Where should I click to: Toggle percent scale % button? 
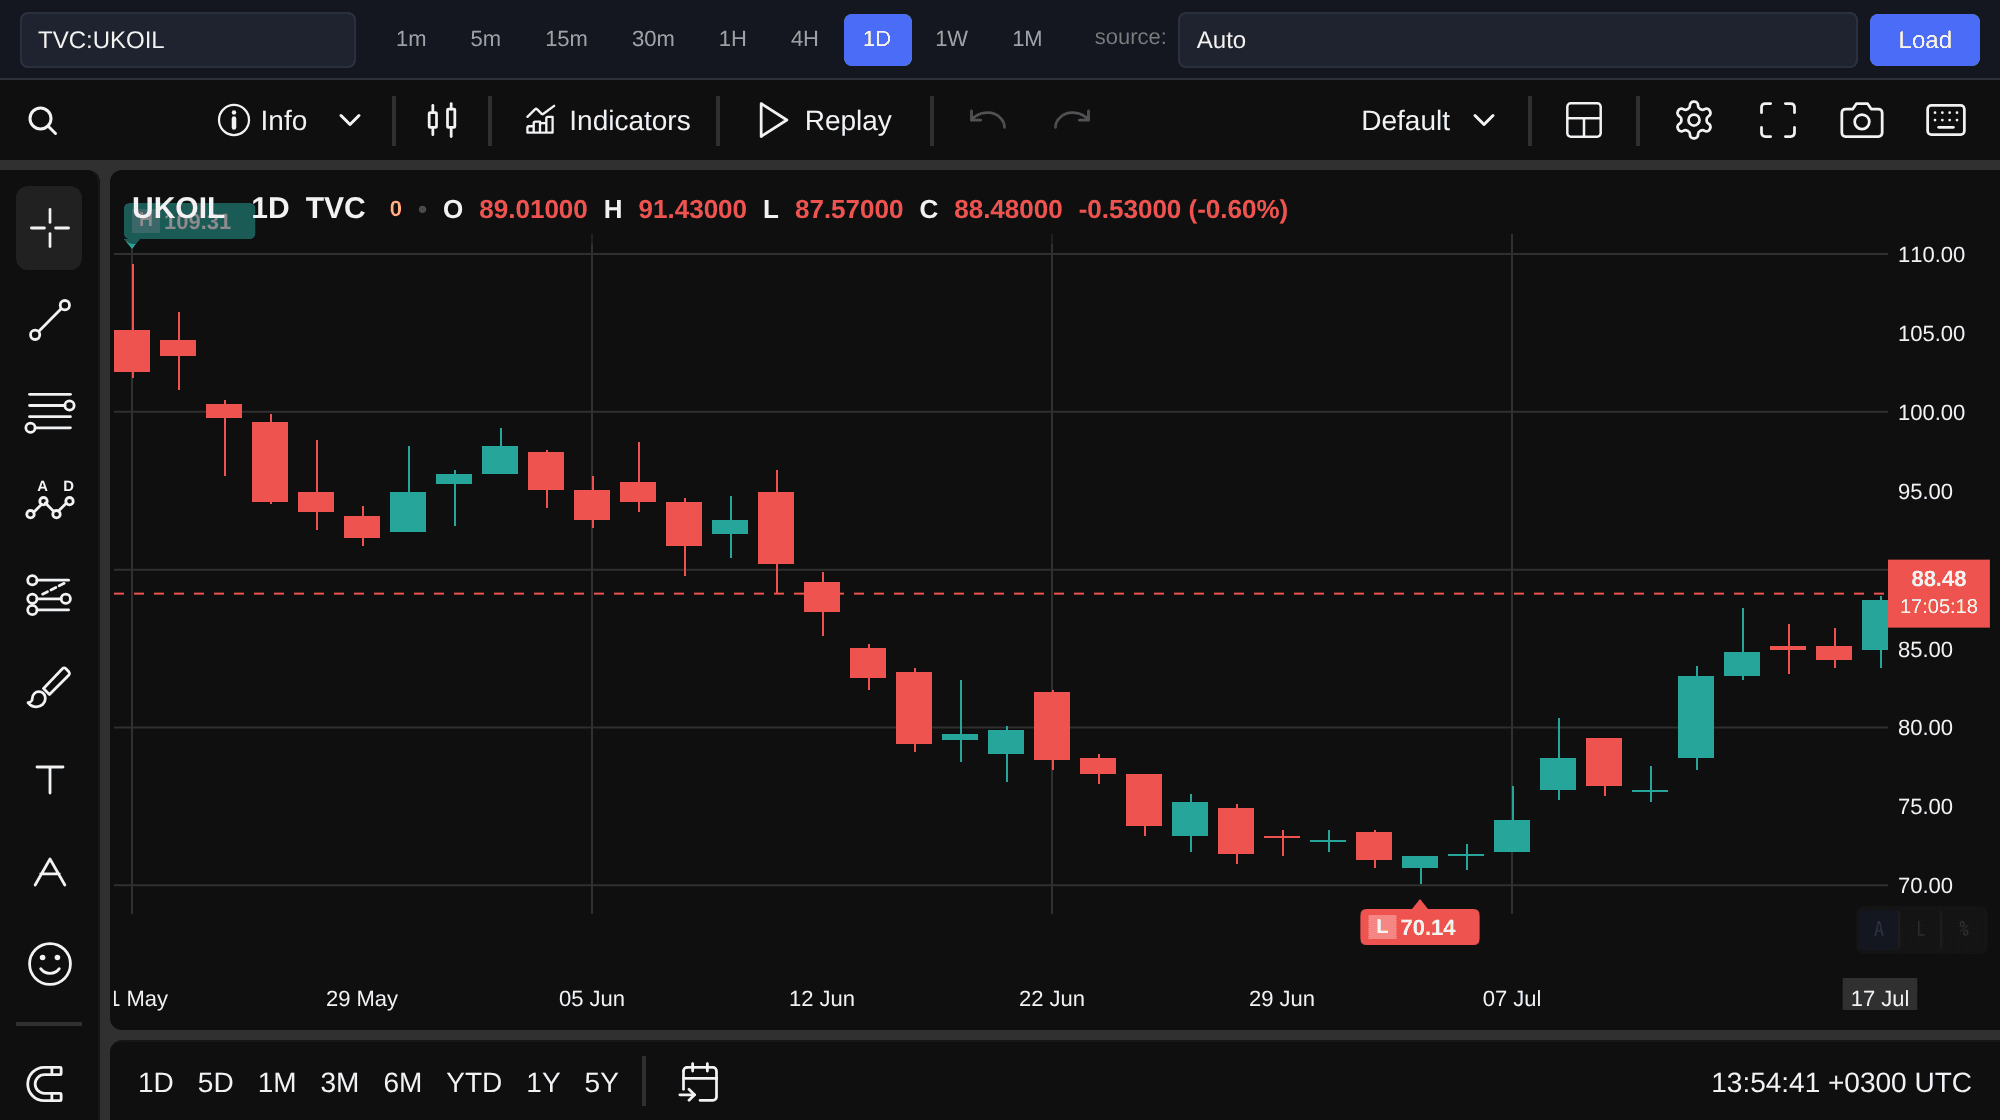pyautogui.click(x=1964, y=929)
